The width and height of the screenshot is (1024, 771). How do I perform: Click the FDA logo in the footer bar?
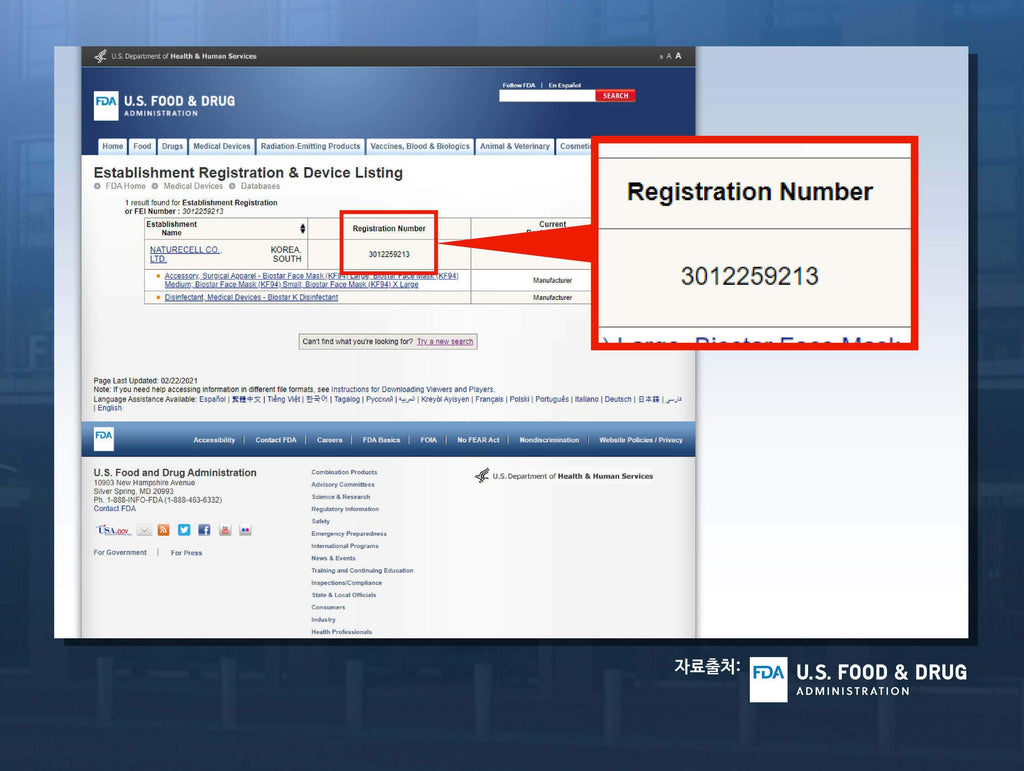coord(104,439)
